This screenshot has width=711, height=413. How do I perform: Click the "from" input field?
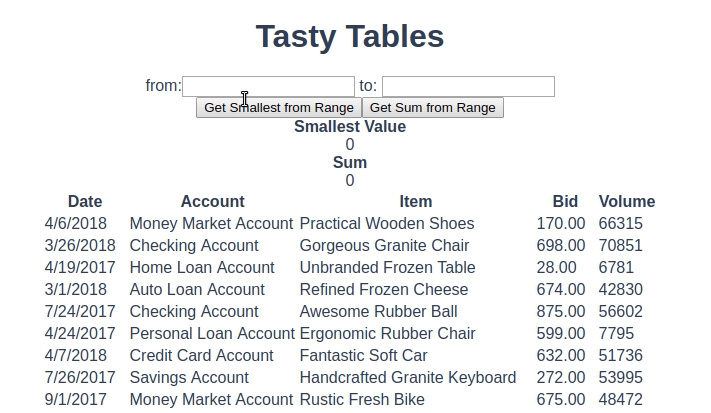coord(268,86)
